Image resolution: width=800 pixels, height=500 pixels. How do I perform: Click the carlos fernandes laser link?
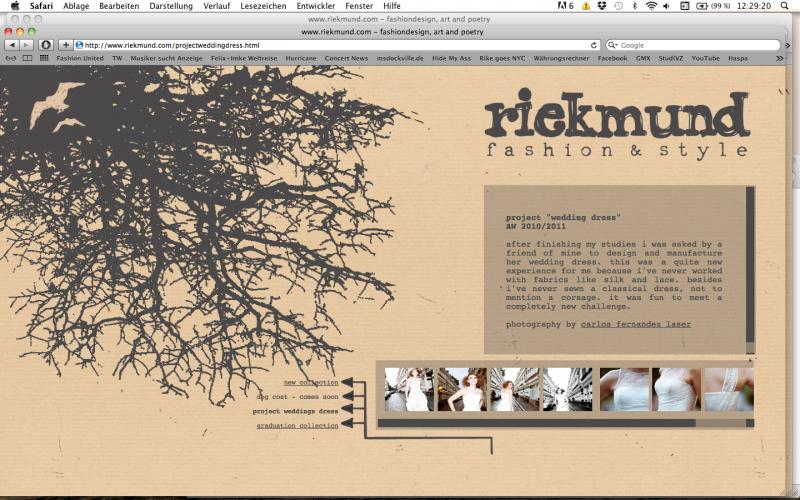tap(635, 324)
